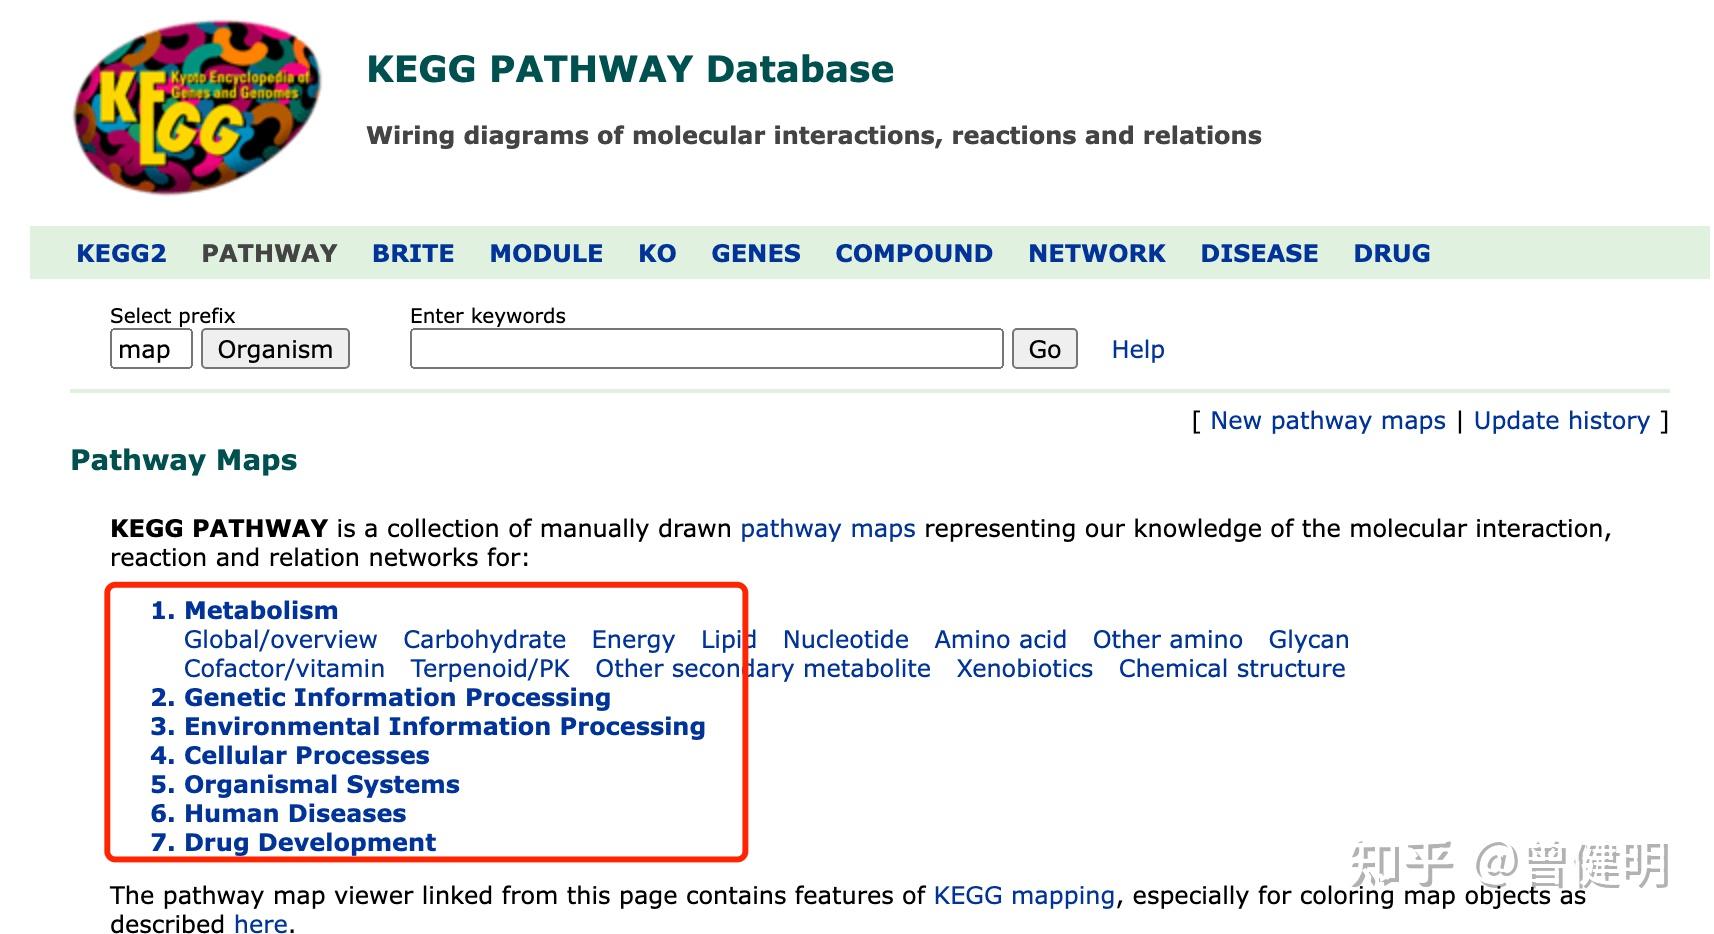The height and width of the screenshot is (934, 1714).
Task: View the Update history link
Action: pos(1561,421)
